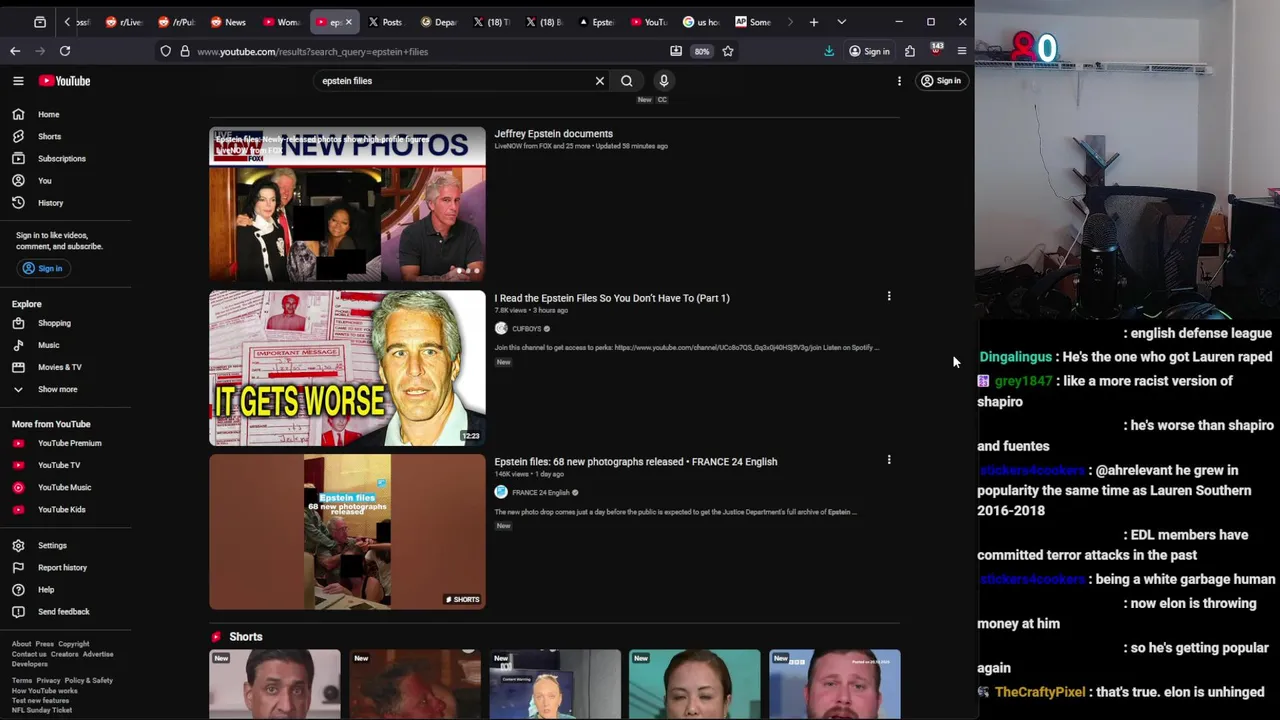Switch to the Some AP browser tab

click(x=753, y=22)
